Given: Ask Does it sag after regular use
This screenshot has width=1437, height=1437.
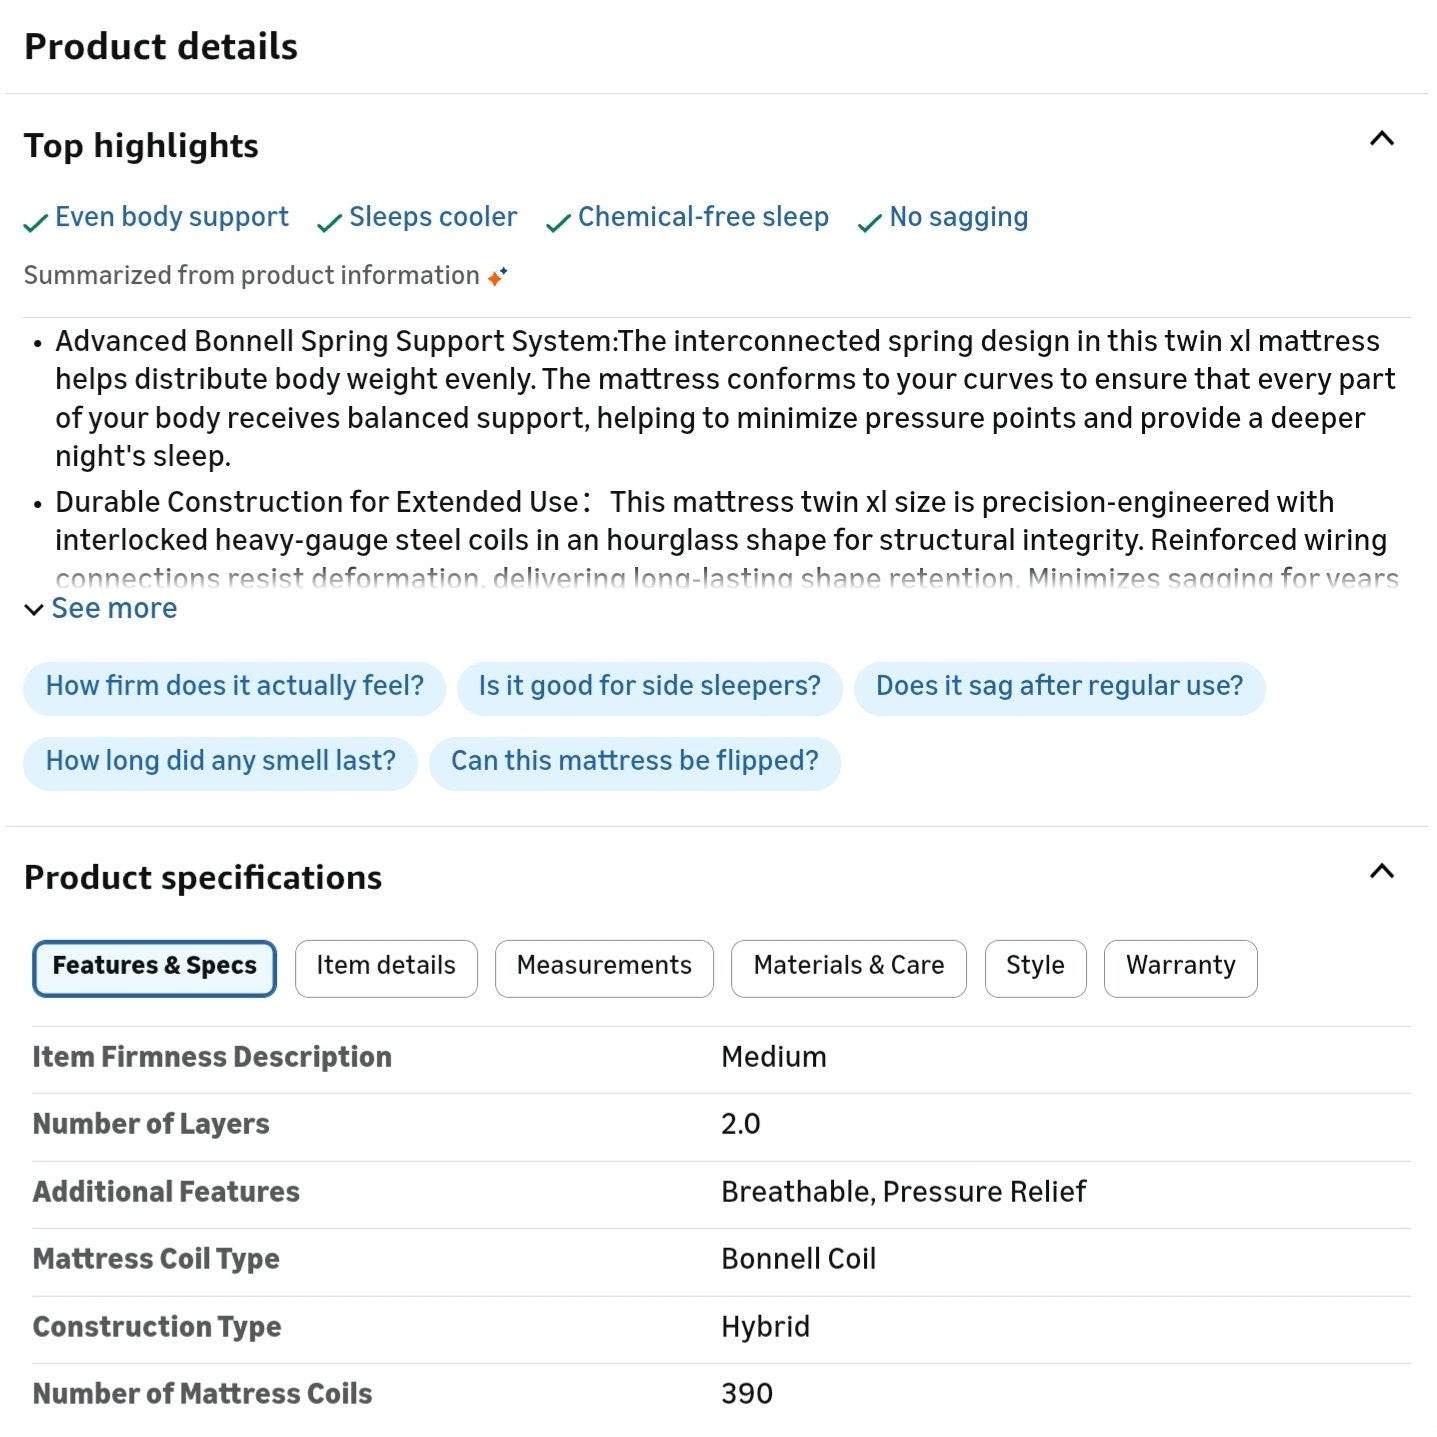Looking at the screenshot, I should pos(1059,686).
